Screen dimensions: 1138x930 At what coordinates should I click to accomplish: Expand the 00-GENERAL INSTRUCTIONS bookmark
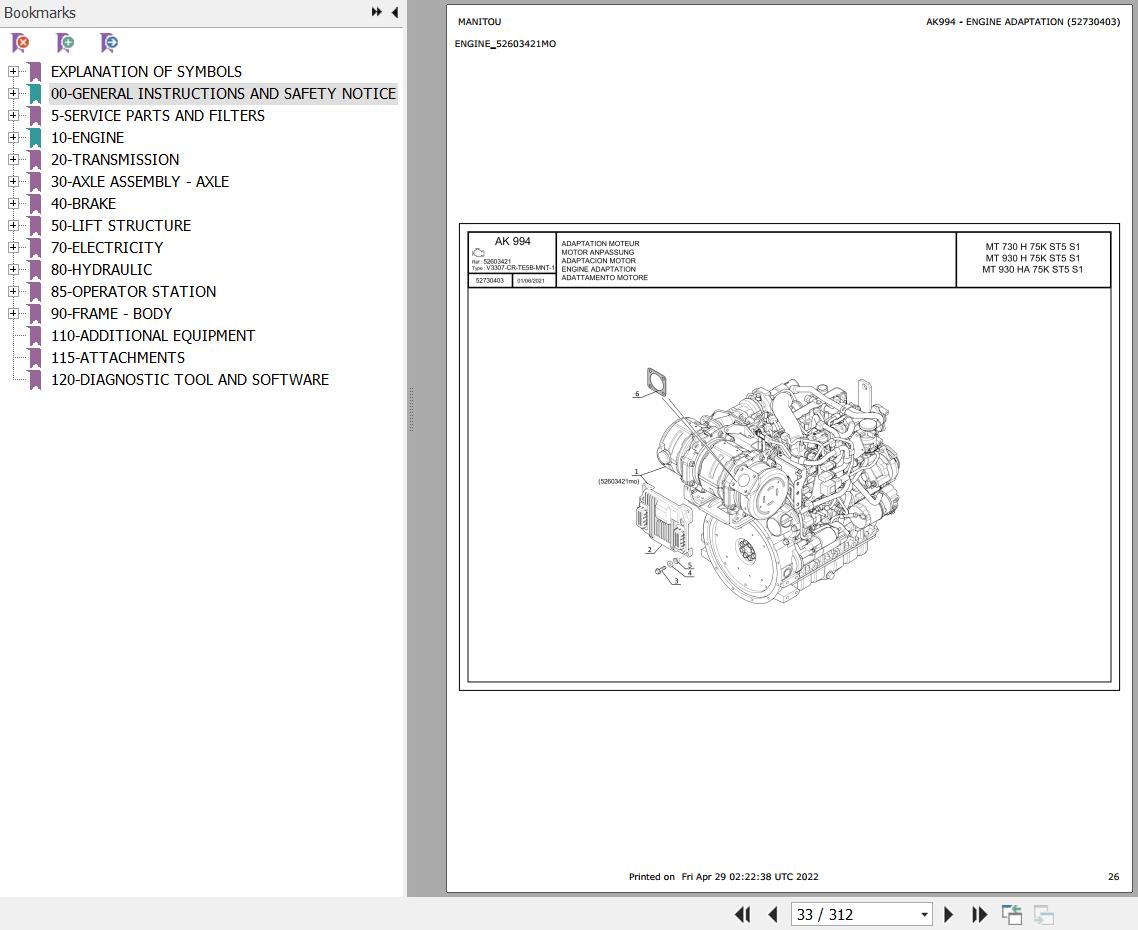tap(13, 94)
